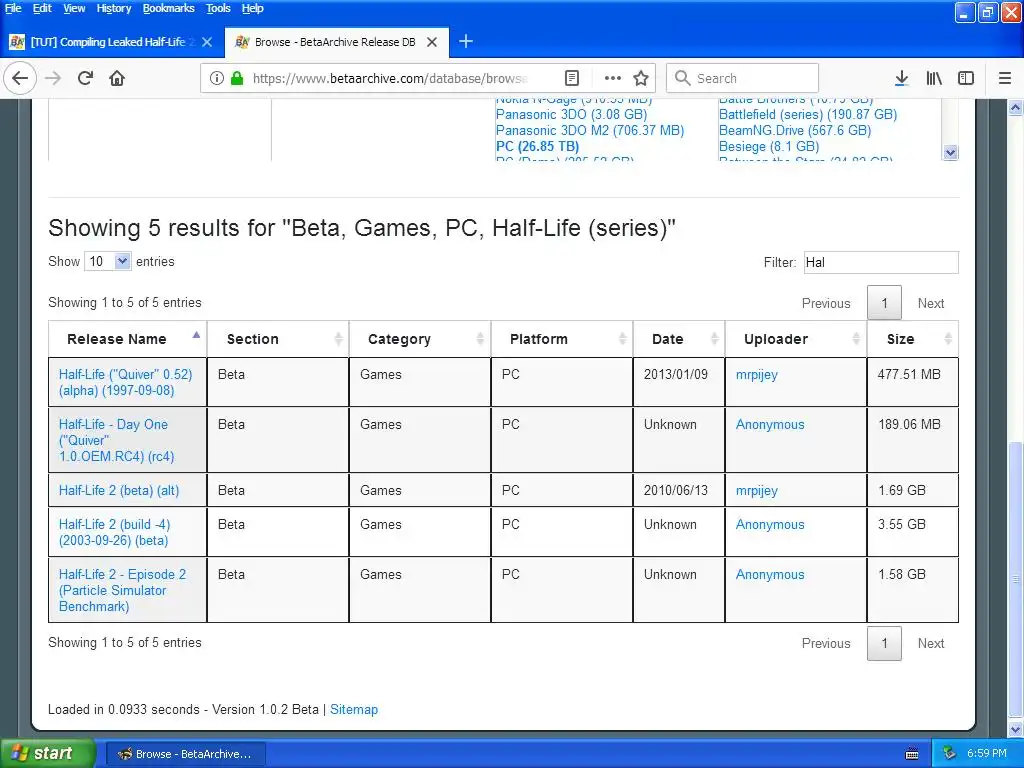The height and width of the screenshot is (768, 1024).
Task: Open the Show entries dropdown
Action: click(108, 261)
